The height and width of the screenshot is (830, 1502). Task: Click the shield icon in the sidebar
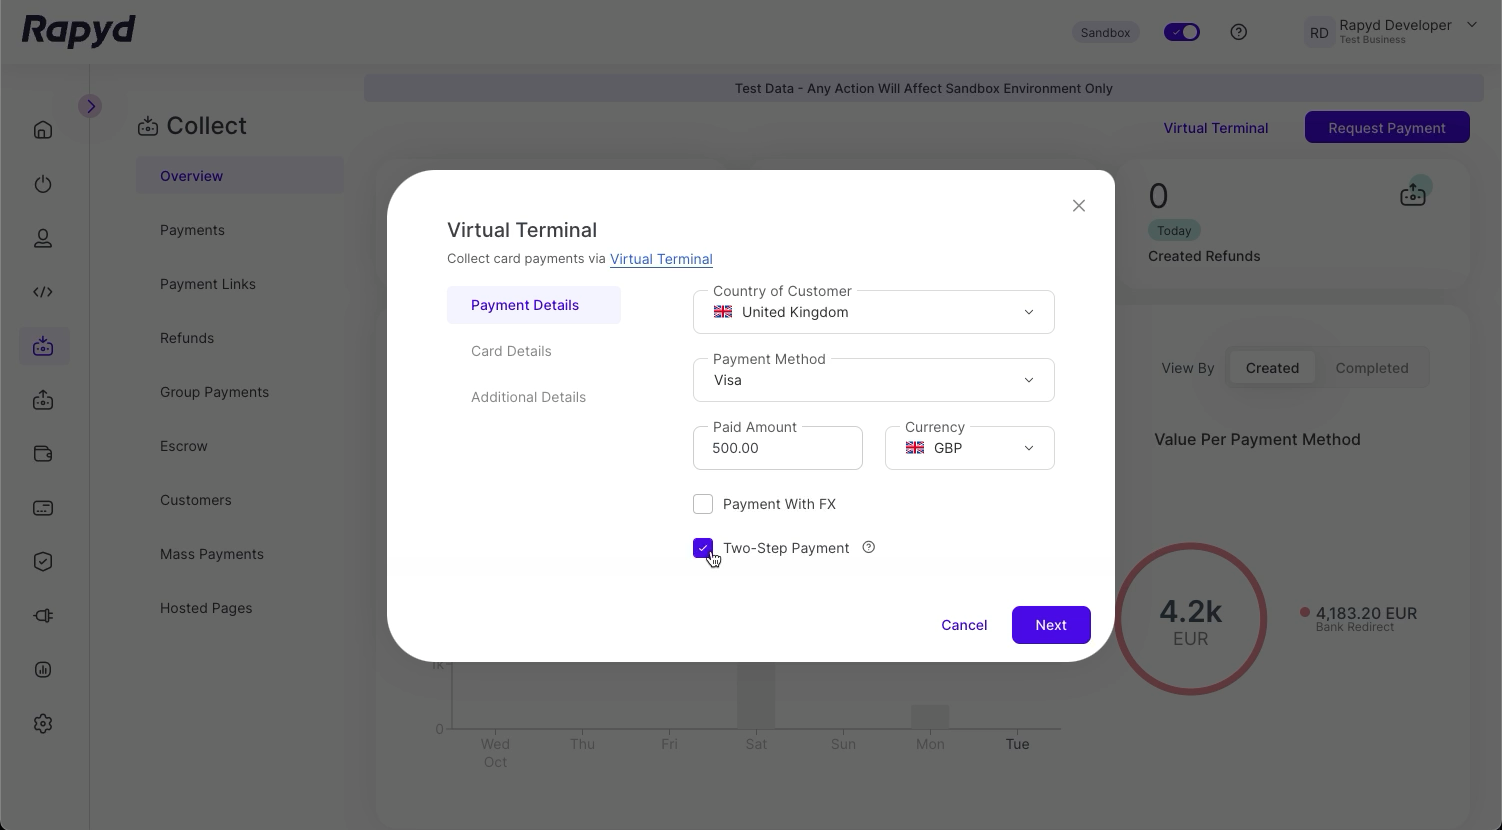pyautogui.click(x=43, y=562)
